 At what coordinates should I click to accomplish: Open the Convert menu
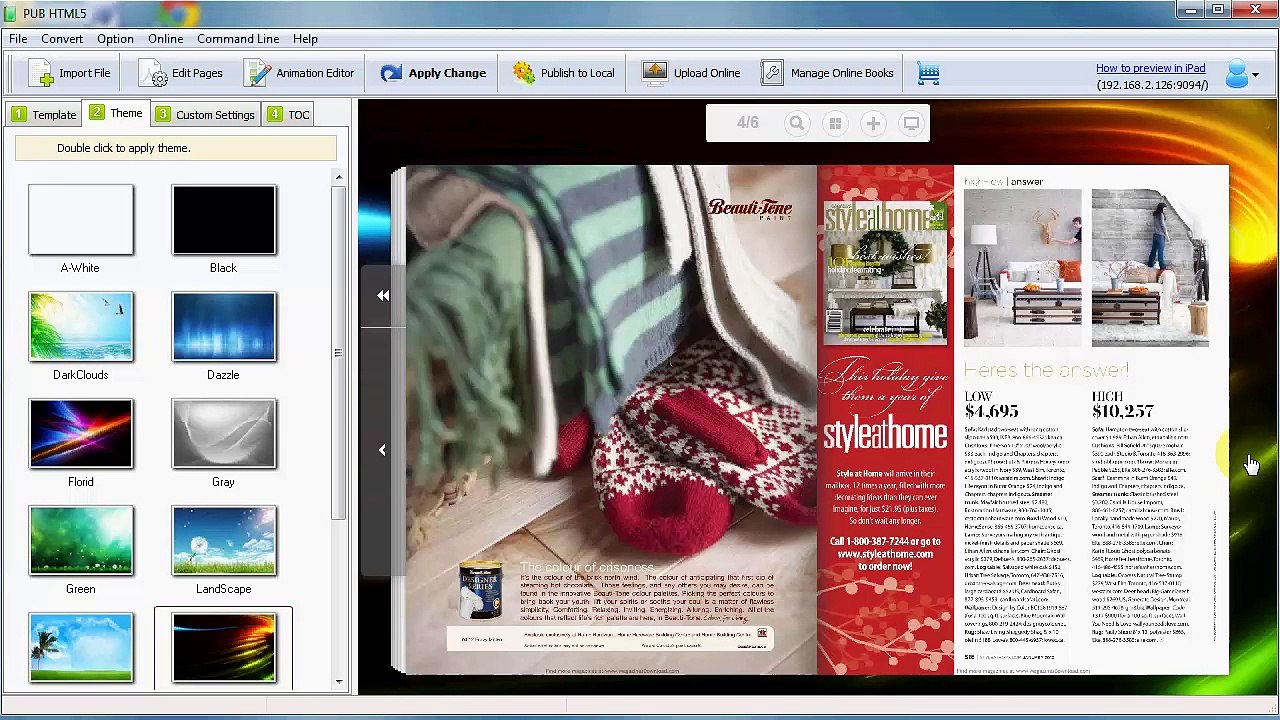pos(62,39)
